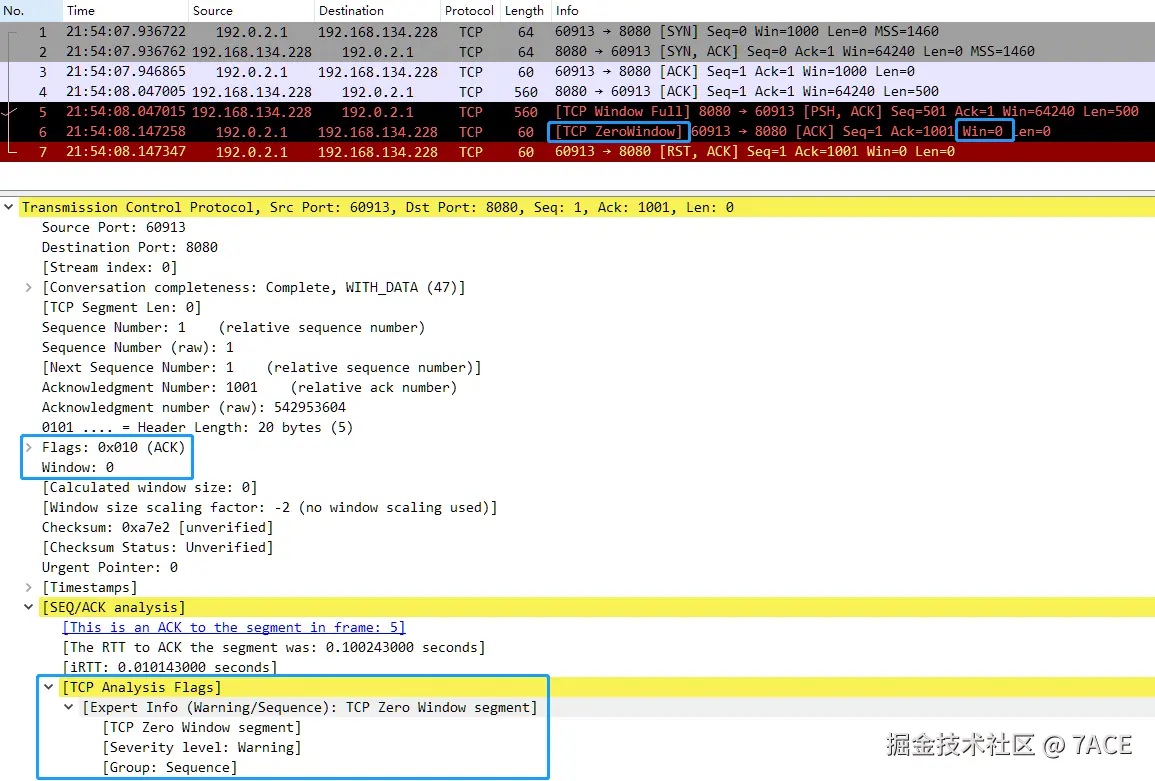Select packet 7, the RST, ACK segment

click(x=578, y=151)
